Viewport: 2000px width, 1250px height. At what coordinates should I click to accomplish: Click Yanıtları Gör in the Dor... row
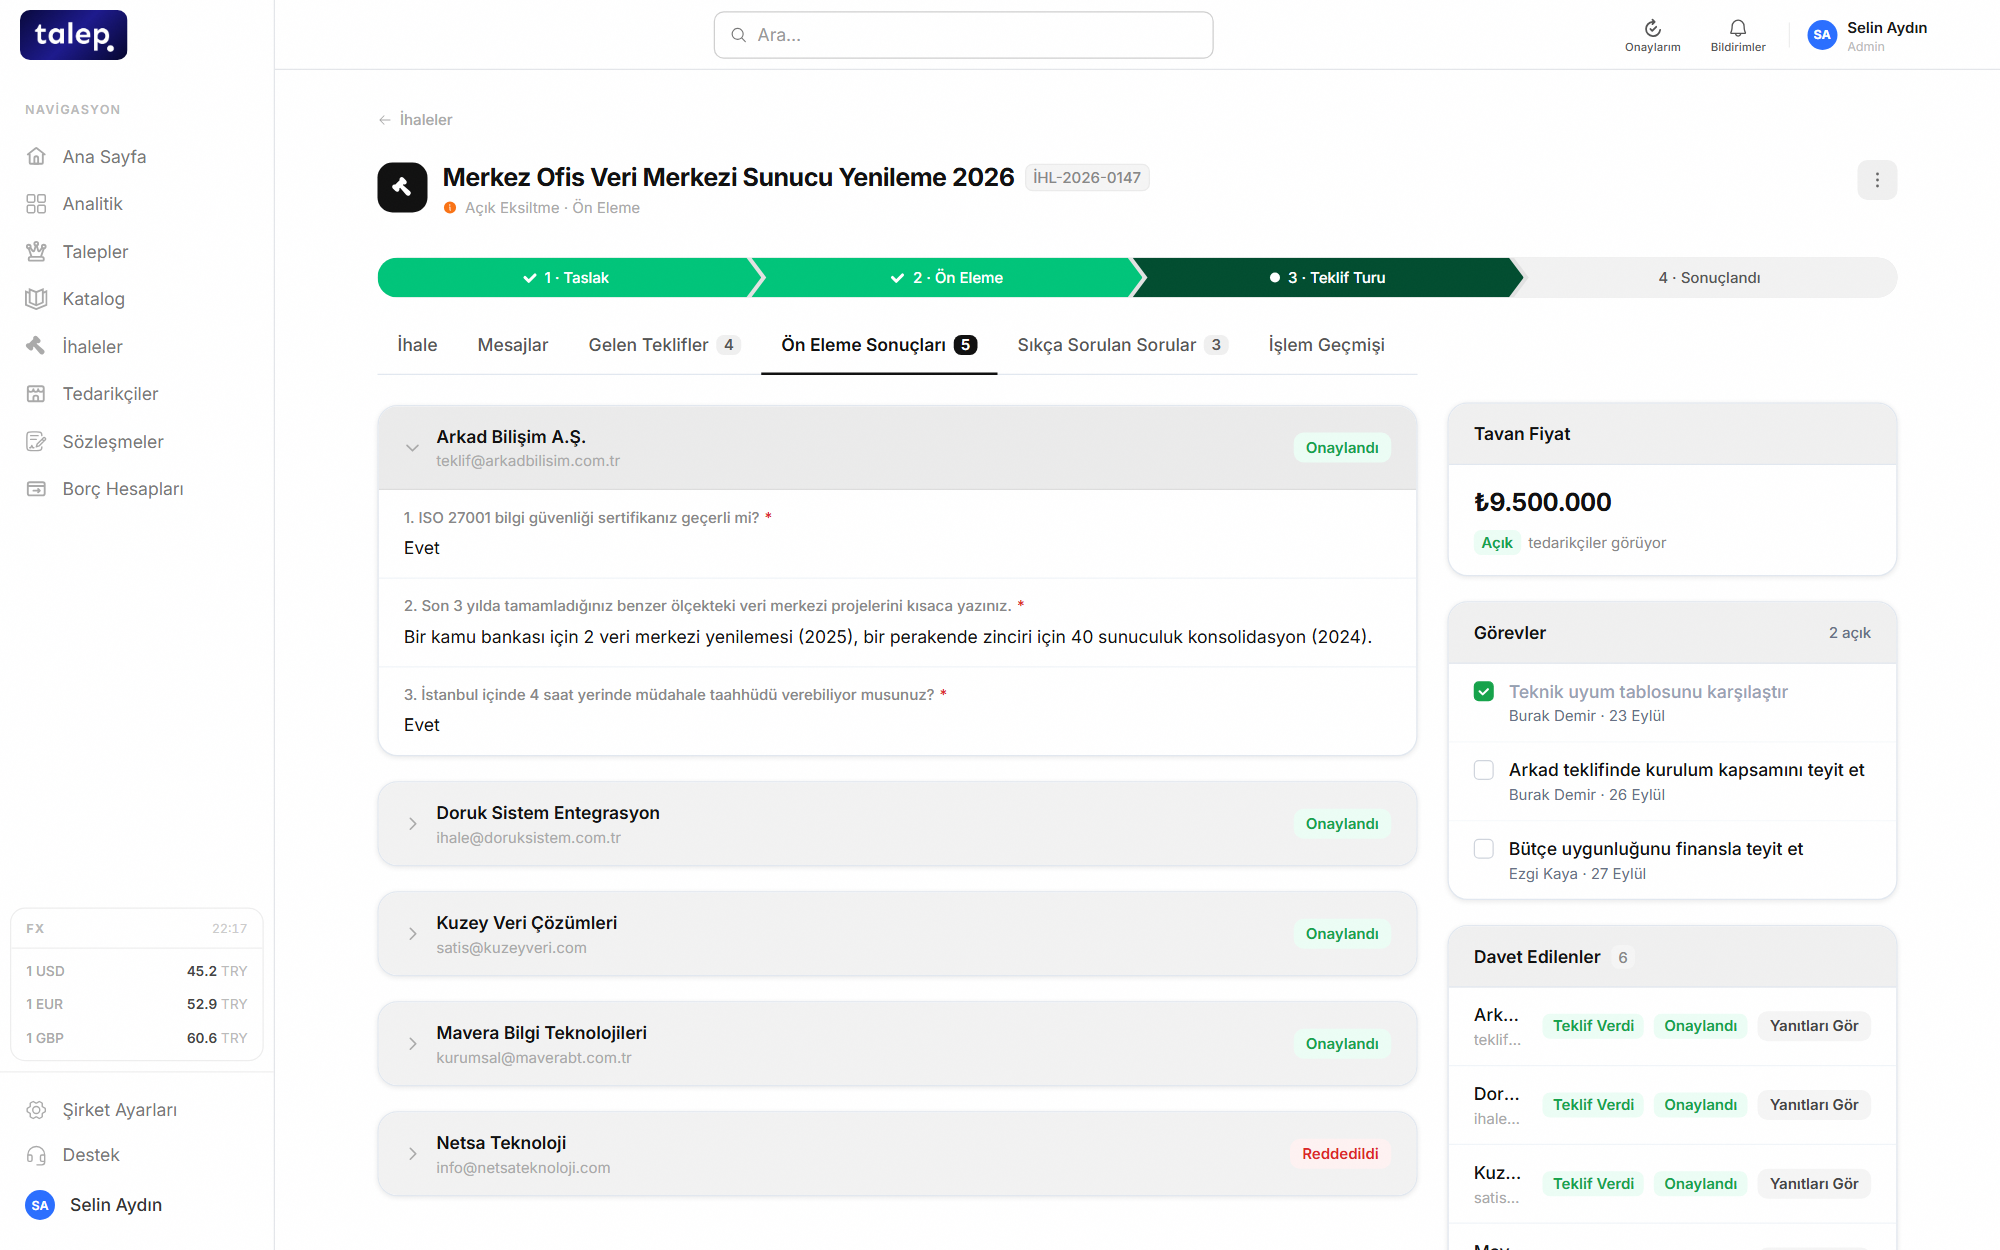tap(1813, 1105)
